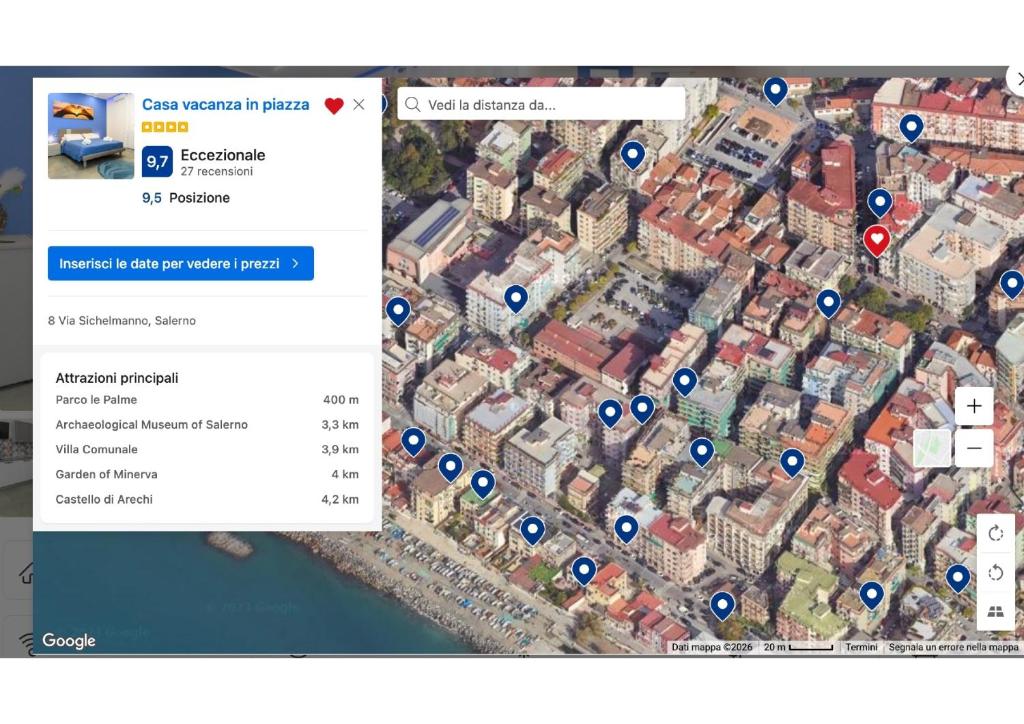Select the Castello di Arechi row
The height and width of the screenshot is (724, 1024).
click(207, 499)
